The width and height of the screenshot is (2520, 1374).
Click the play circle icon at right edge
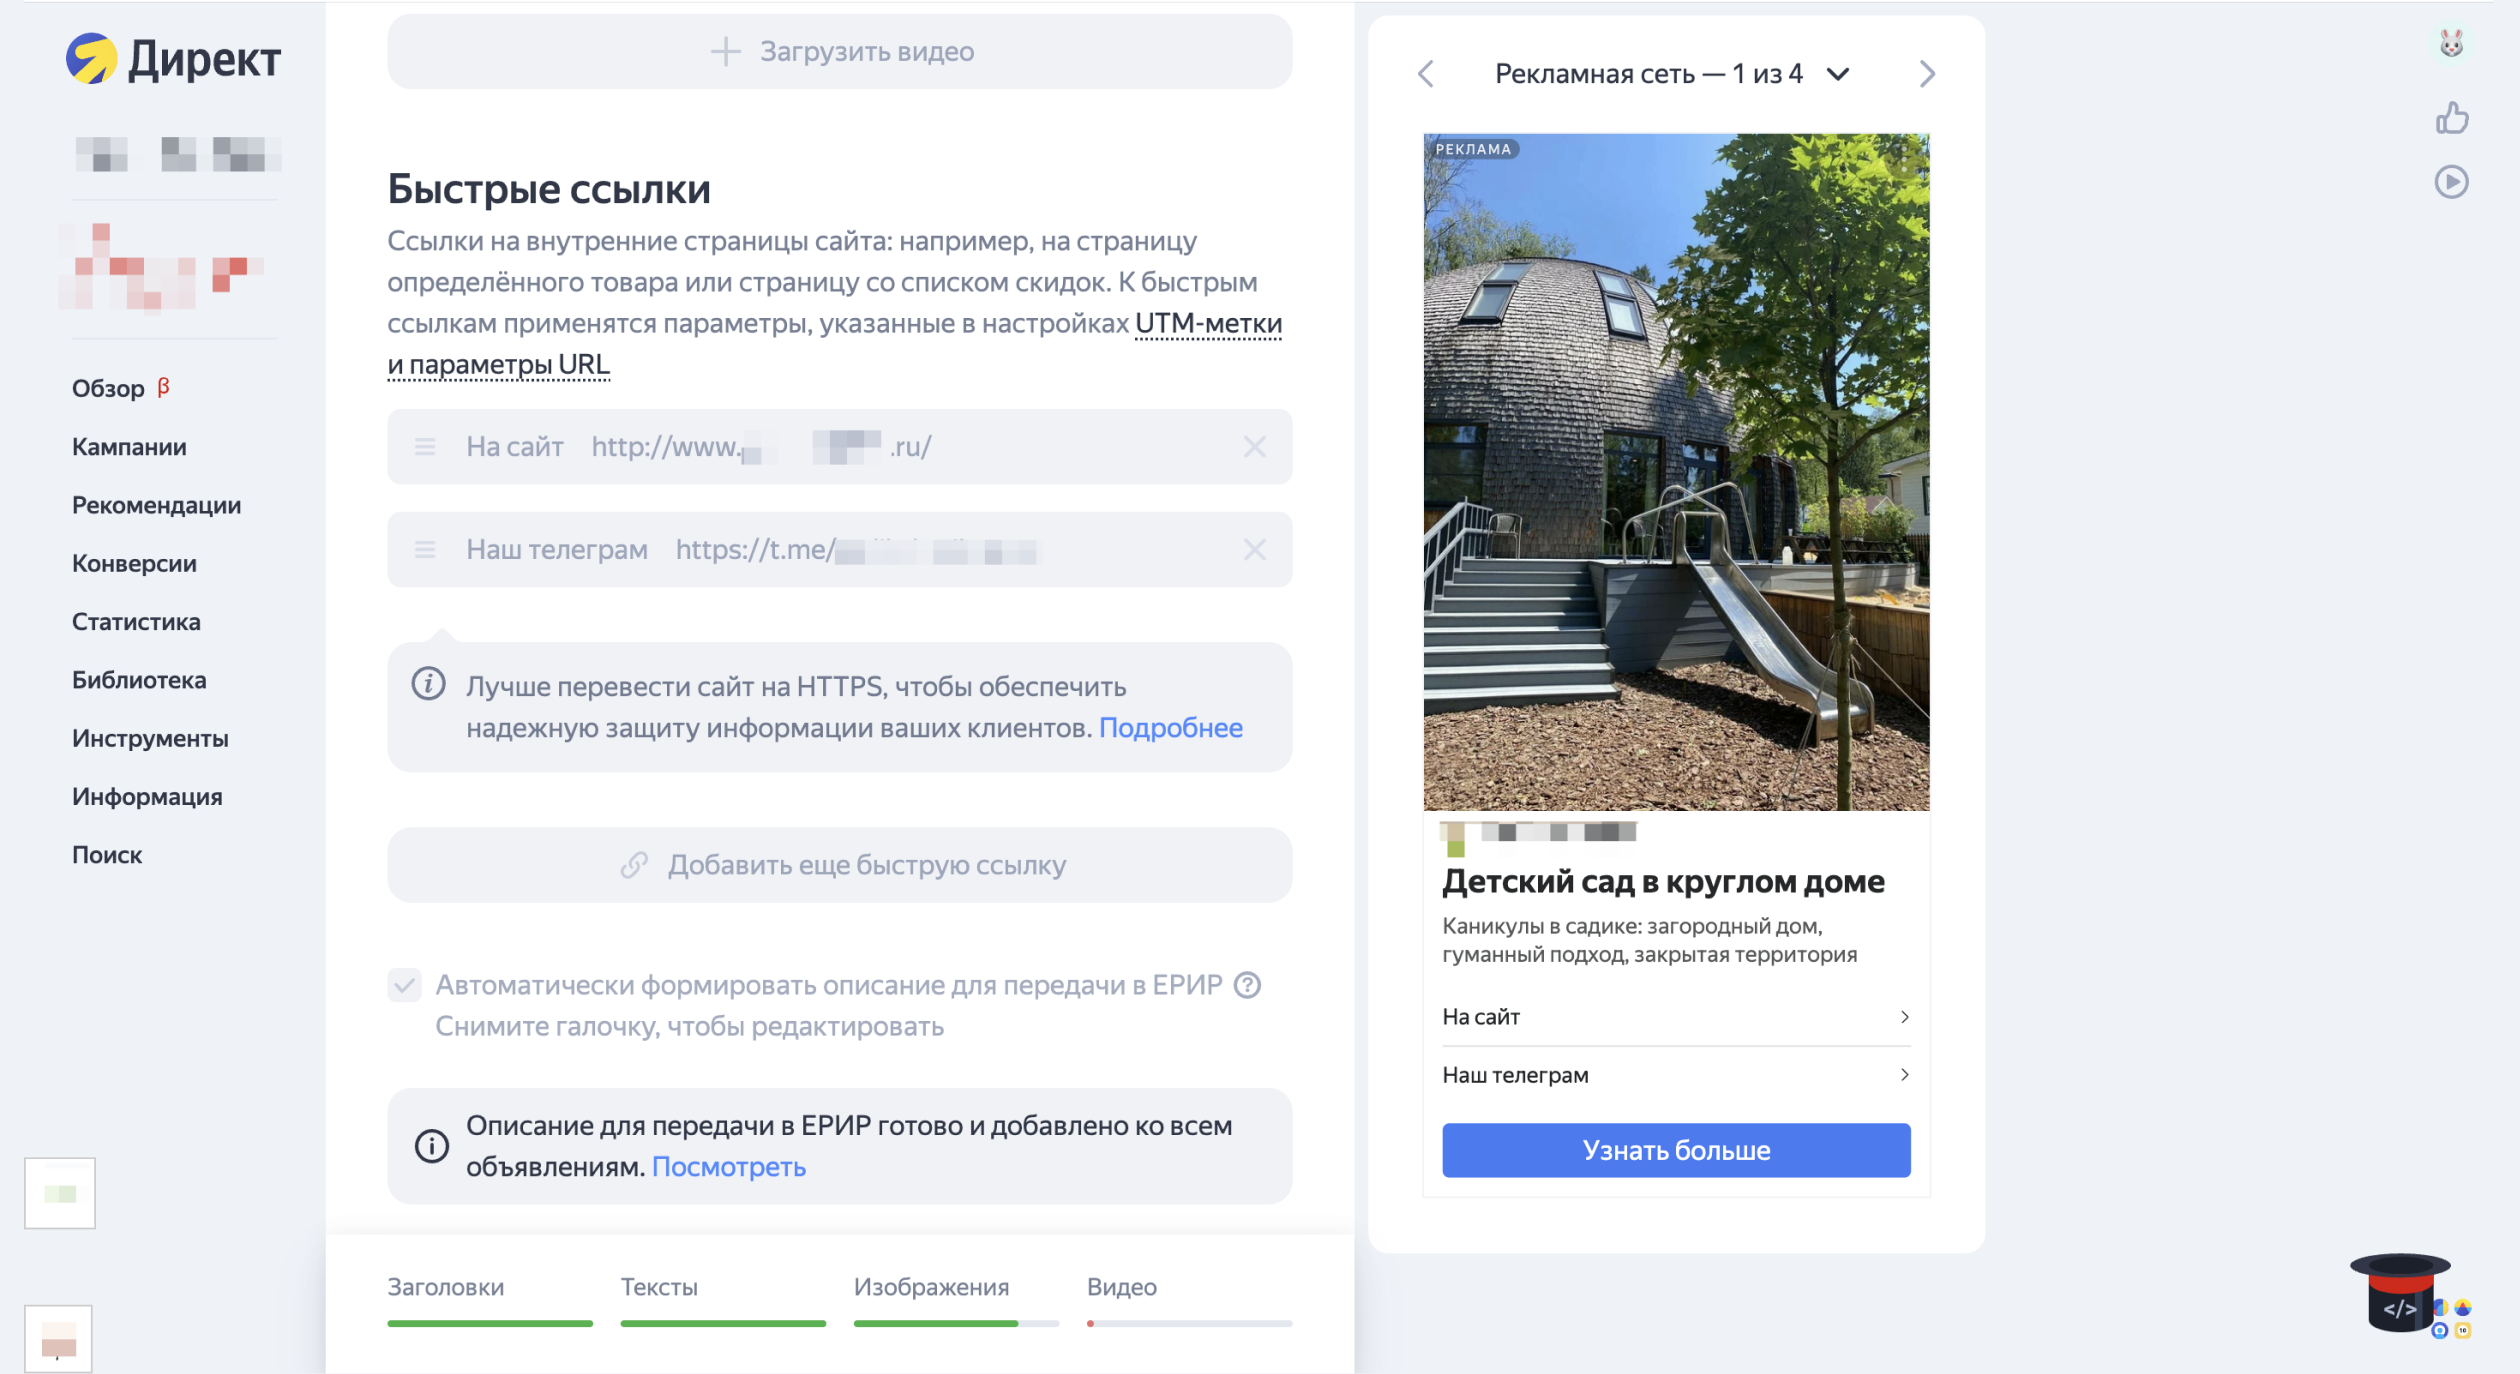(2451, 182)
